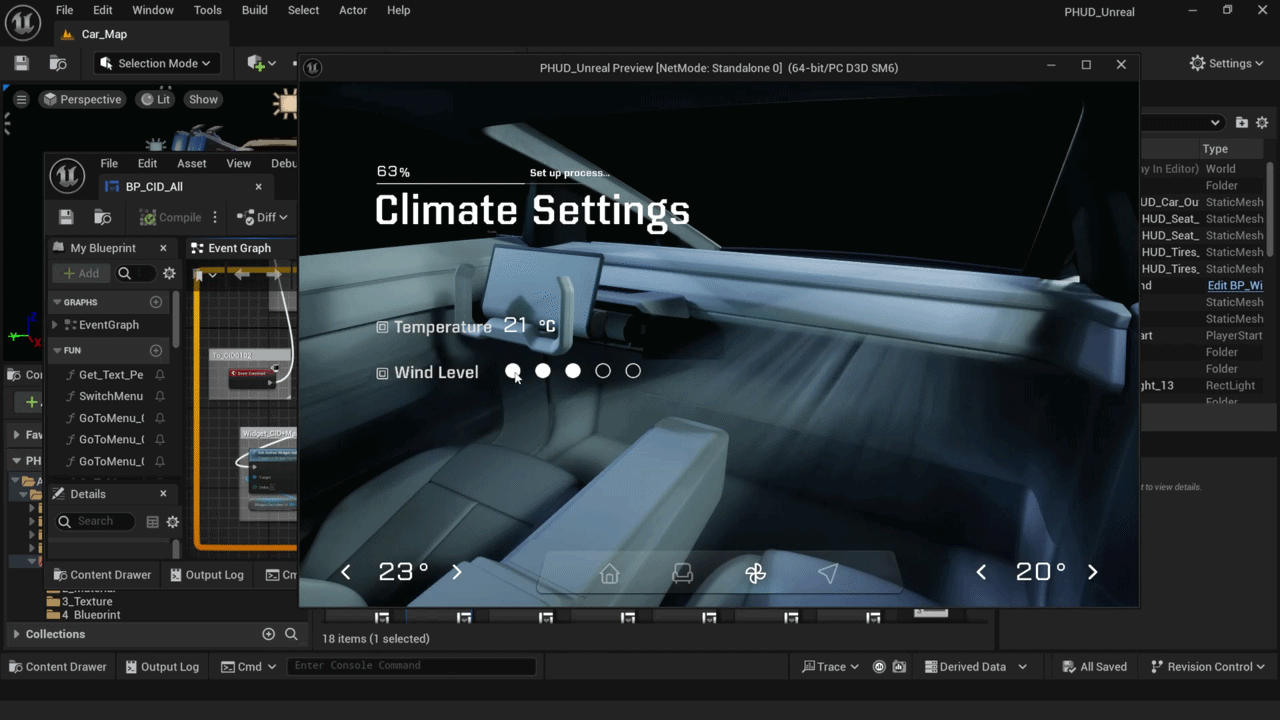Switch to the Event Graph tab

click(x=238, y=248)
